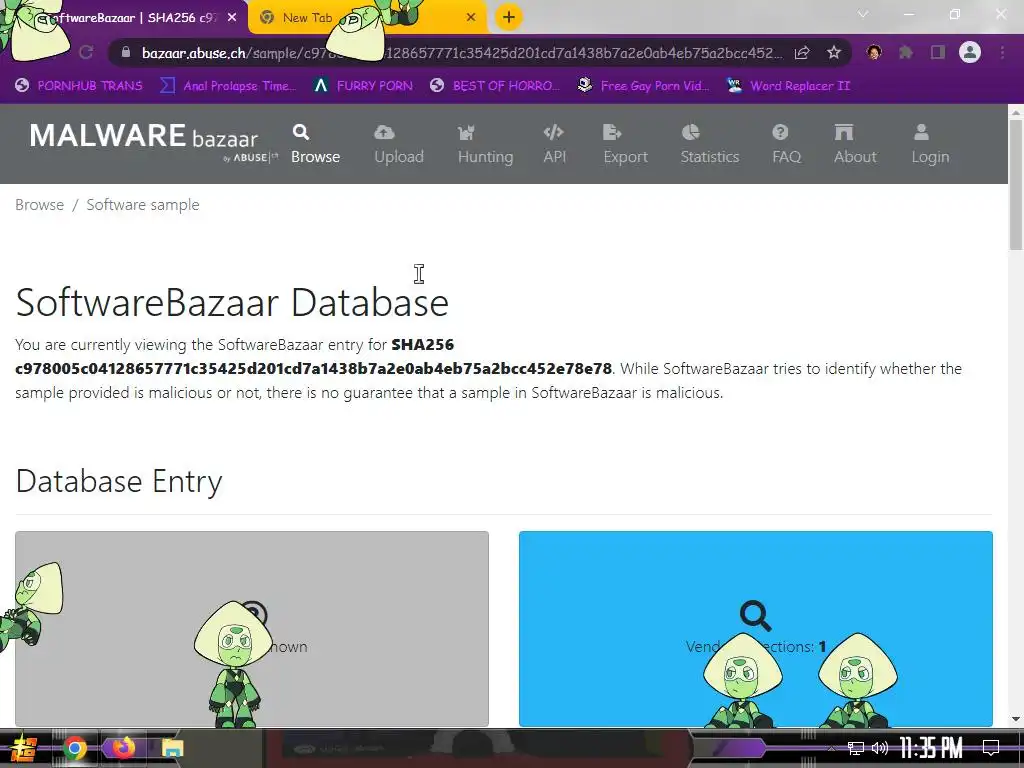Click the MALWARE bazaar logo
1024x768 pixels.
pyautogui.click(x=153, y=141)
